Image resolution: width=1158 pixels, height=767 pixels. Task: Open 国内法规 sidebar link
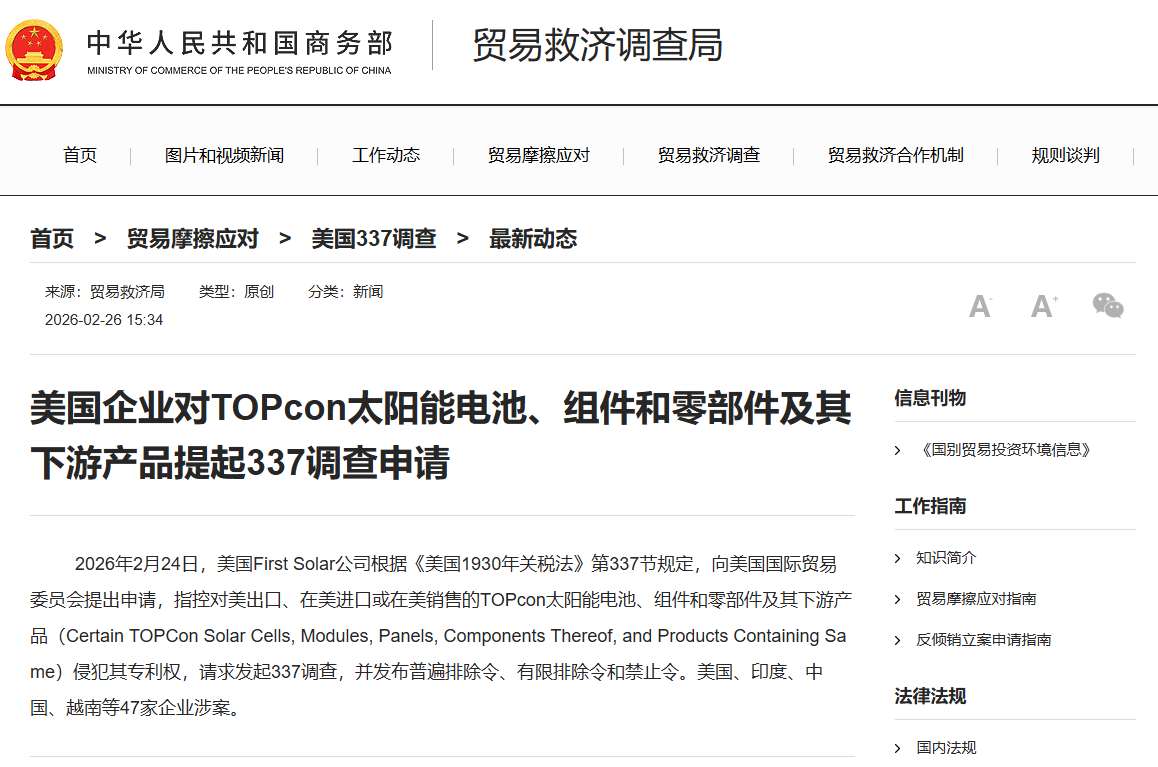(946, 748)
